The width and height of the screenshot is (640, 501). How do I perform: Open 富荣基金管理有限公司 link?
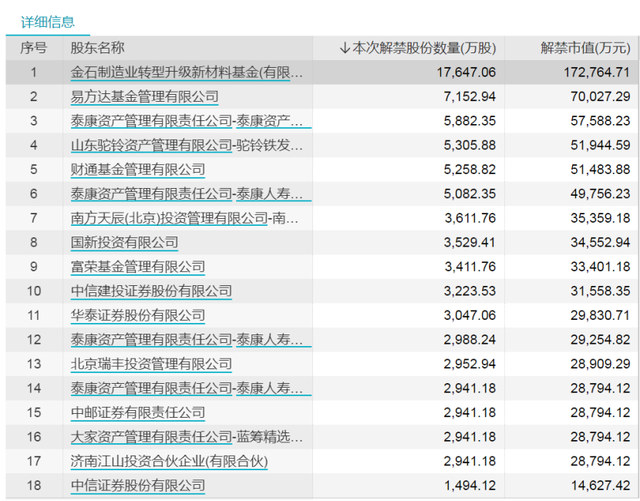[x=138, y=267]
